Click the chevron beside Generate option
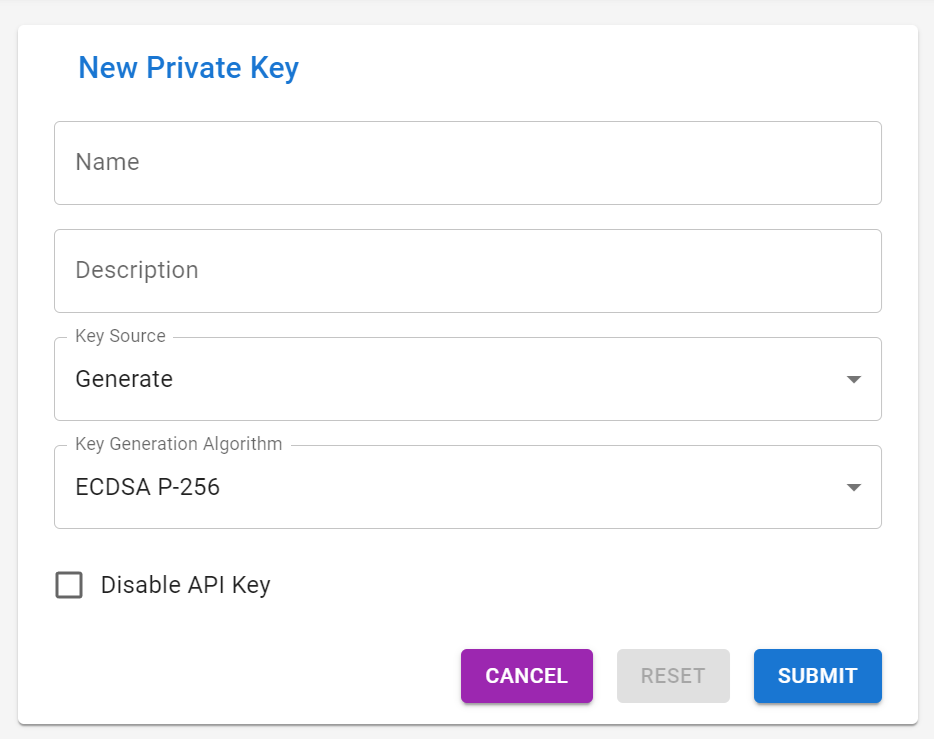Screen dimensions: 934x739 click(x=853, y=379)
